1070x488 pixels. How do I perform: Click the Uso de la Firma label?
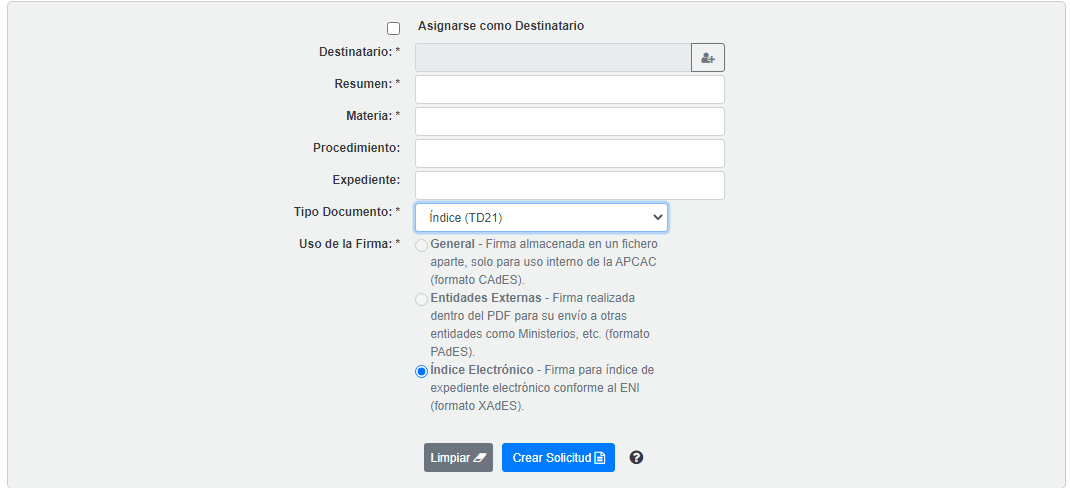pyautogui.click(x=349, y=244)
